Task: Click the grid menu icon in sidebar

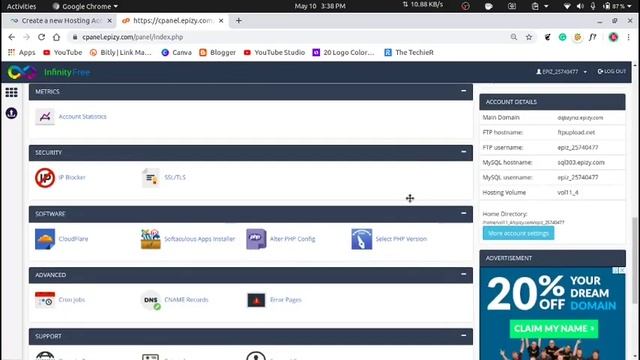Action: 11,93
